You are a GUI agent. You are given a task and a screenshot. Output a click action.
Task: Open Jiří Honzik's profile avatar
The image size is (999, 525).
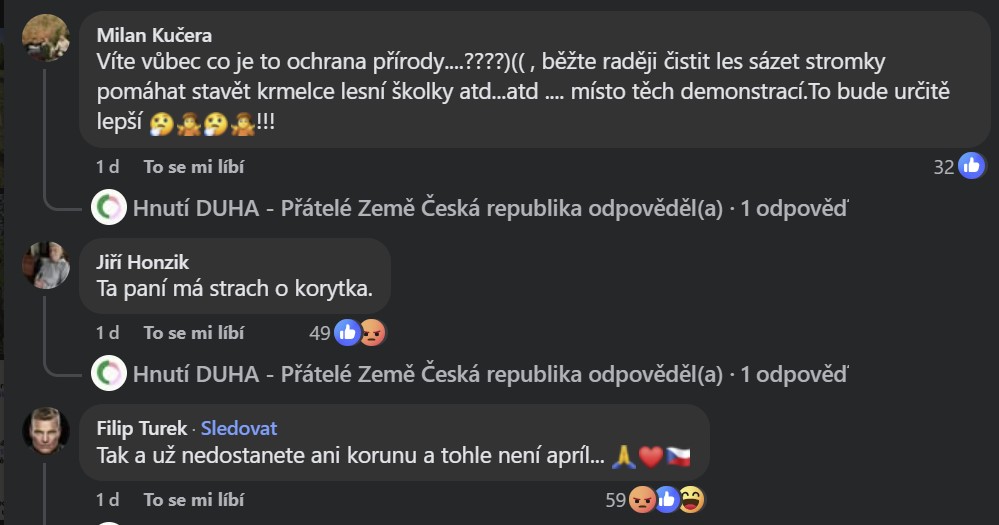tap(46, 265)
